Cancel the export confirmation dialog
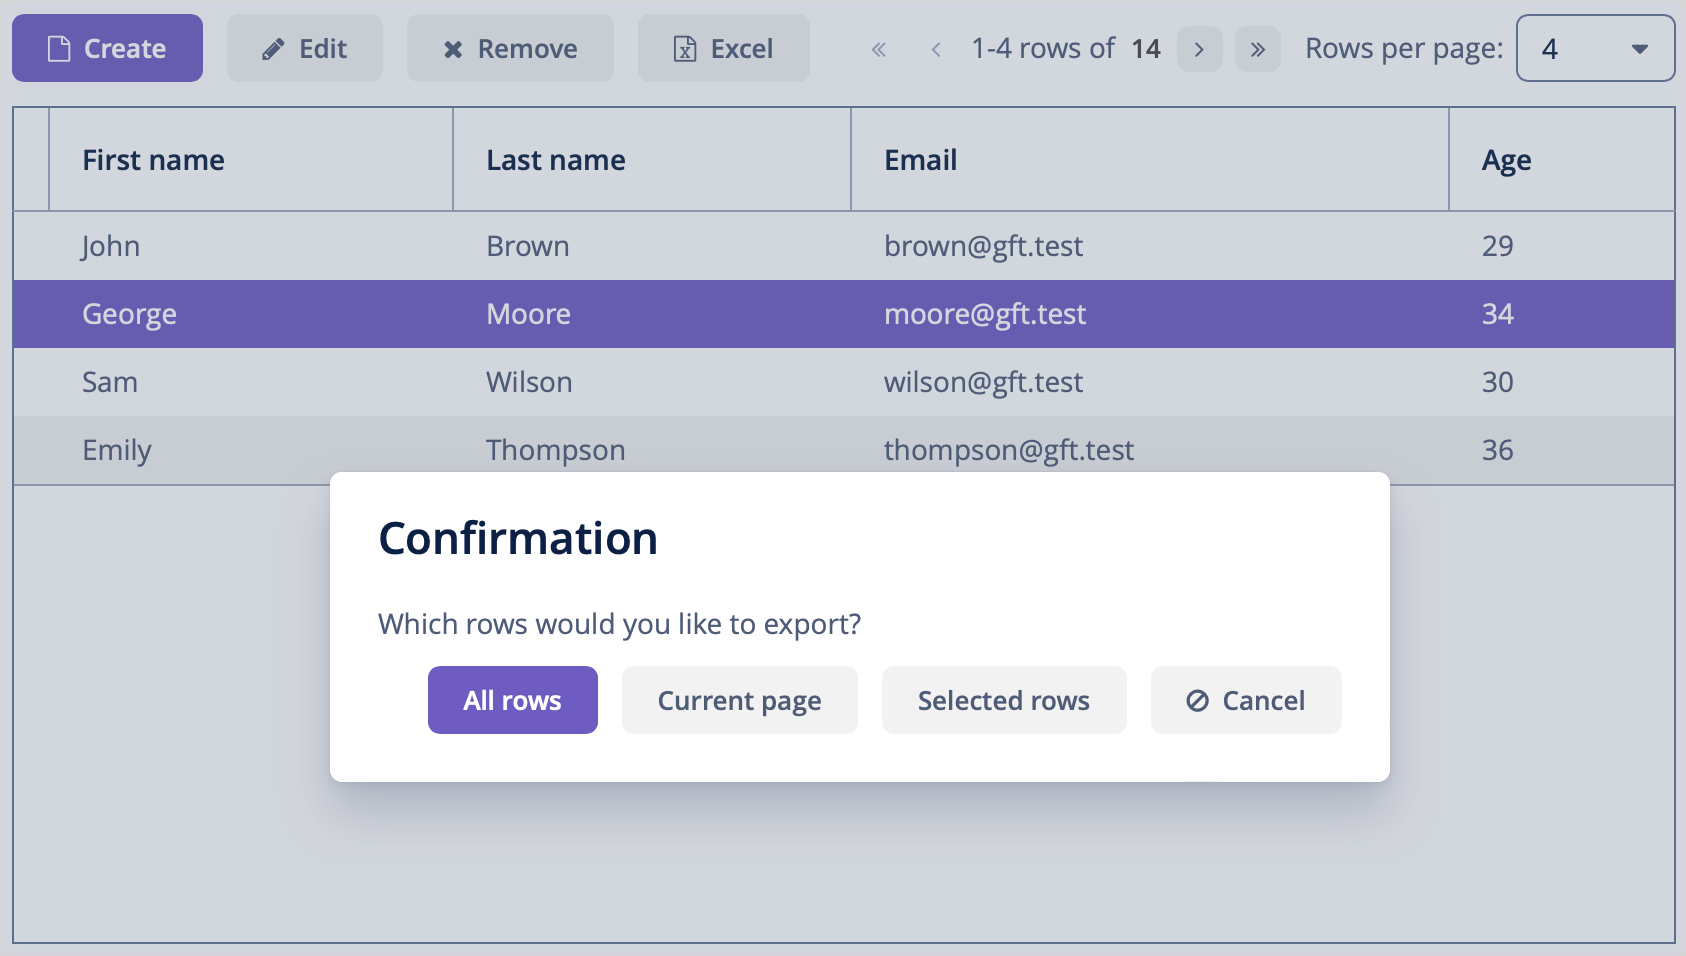Image resolution: width=1686 pixels, height=956 pixels. 1246,700
